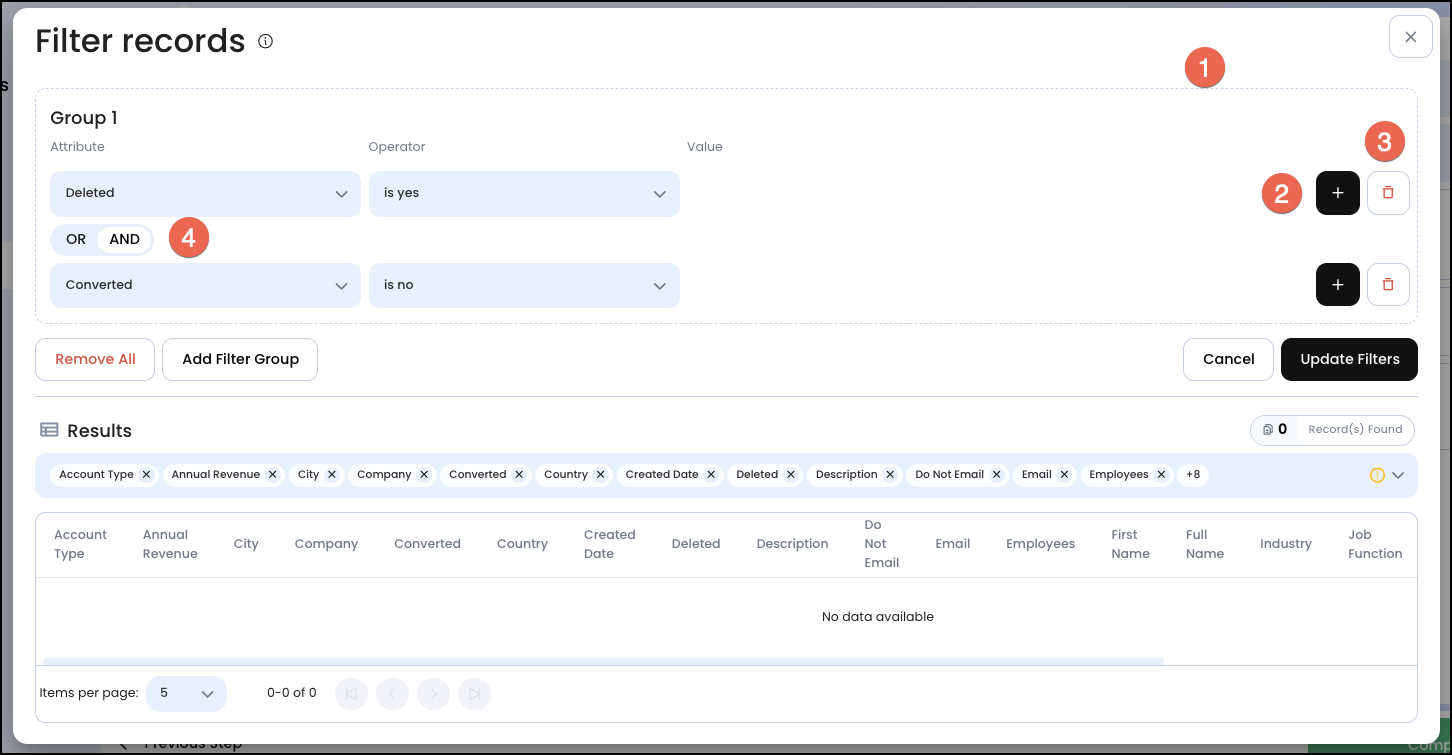
Task: Click the Email column header
Action: coord(952,544)
